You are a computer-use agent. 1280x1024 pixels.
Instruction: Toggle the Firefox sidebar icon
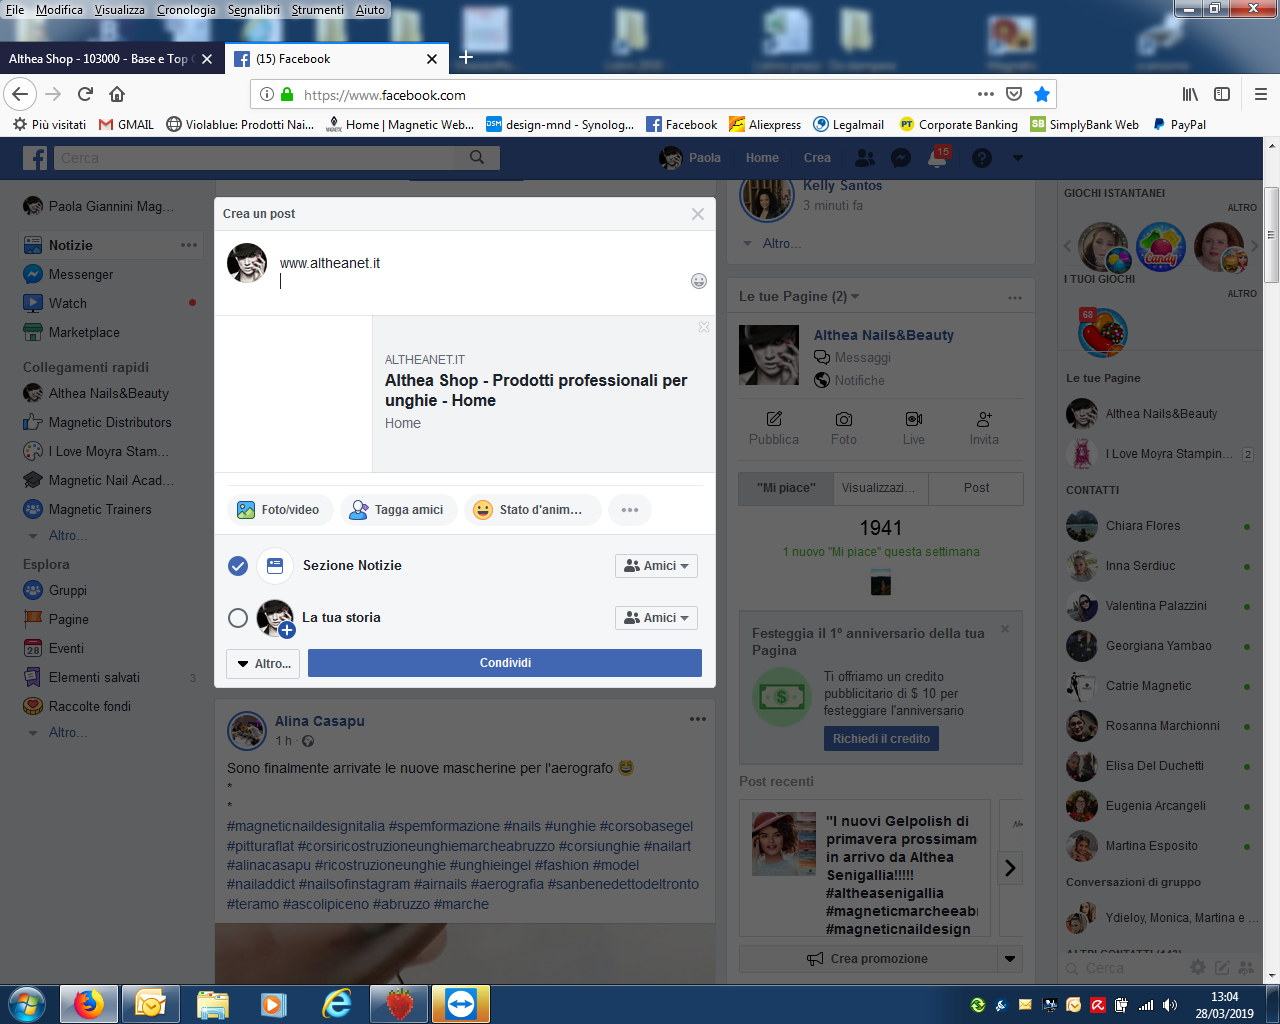click(1222, 94)
